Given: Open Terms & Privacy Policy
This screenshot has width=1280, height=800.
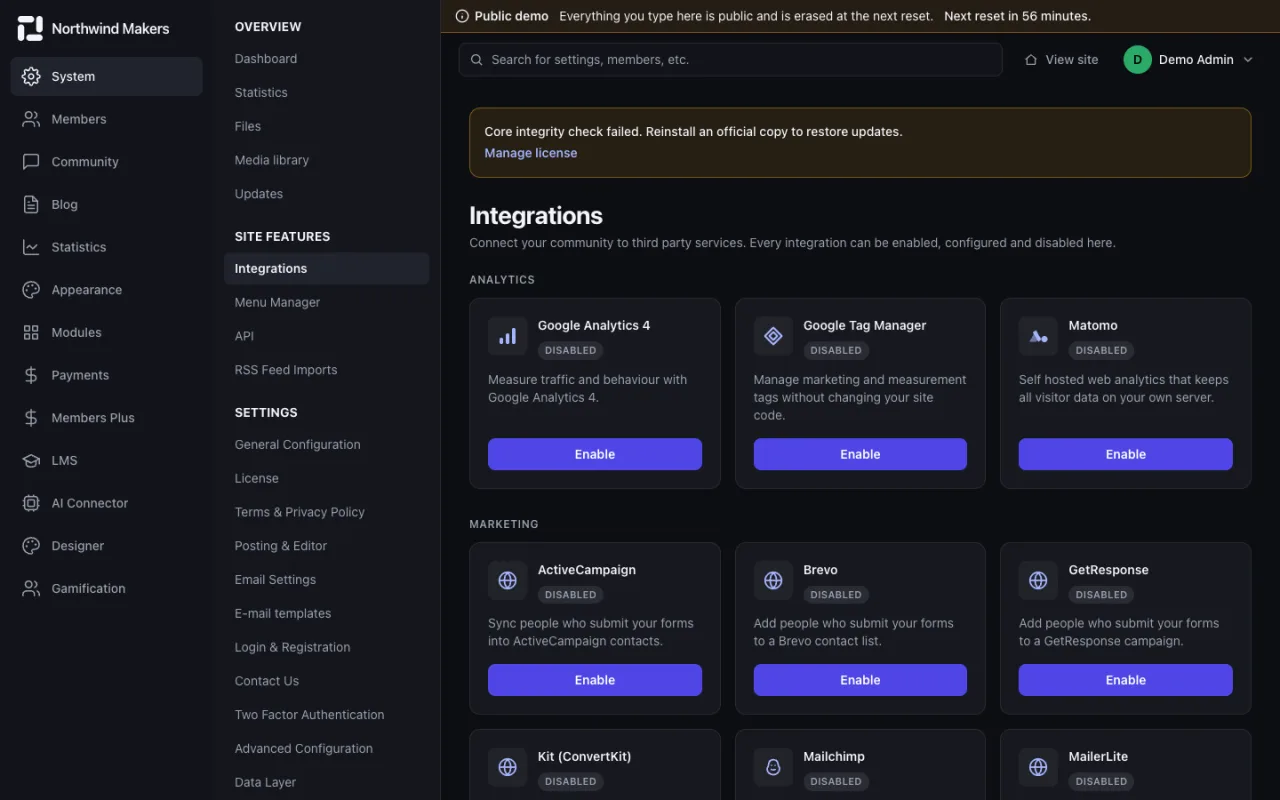Looking at the screenshot, I should coord(300,512).
